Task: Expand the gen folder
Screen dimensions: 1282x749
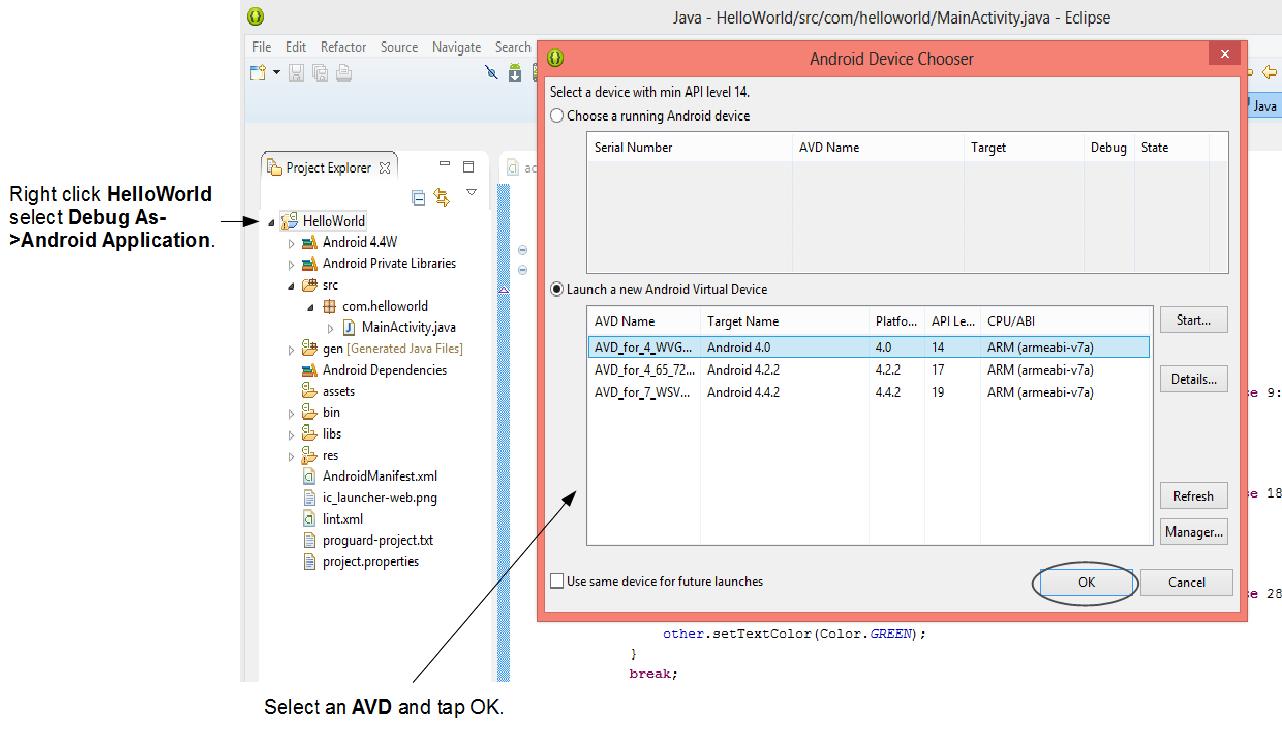Action: click(292, 349)
